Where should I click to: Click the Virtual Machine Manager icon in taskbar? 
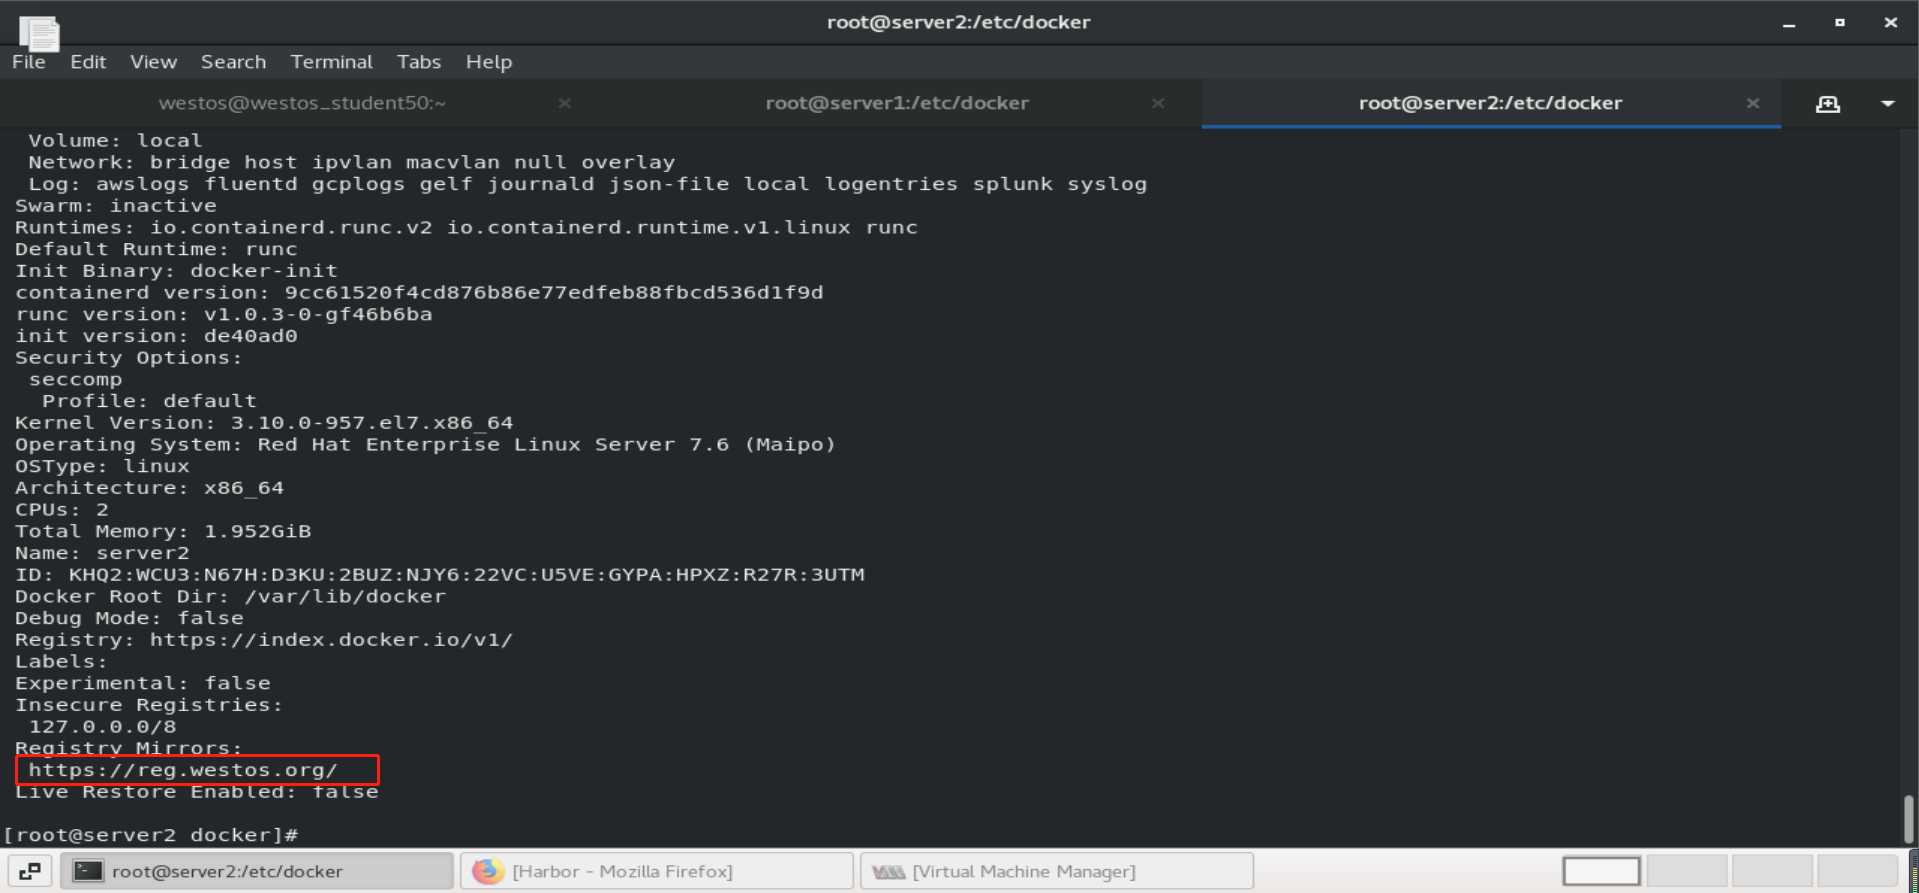click(x=888, y=872)
